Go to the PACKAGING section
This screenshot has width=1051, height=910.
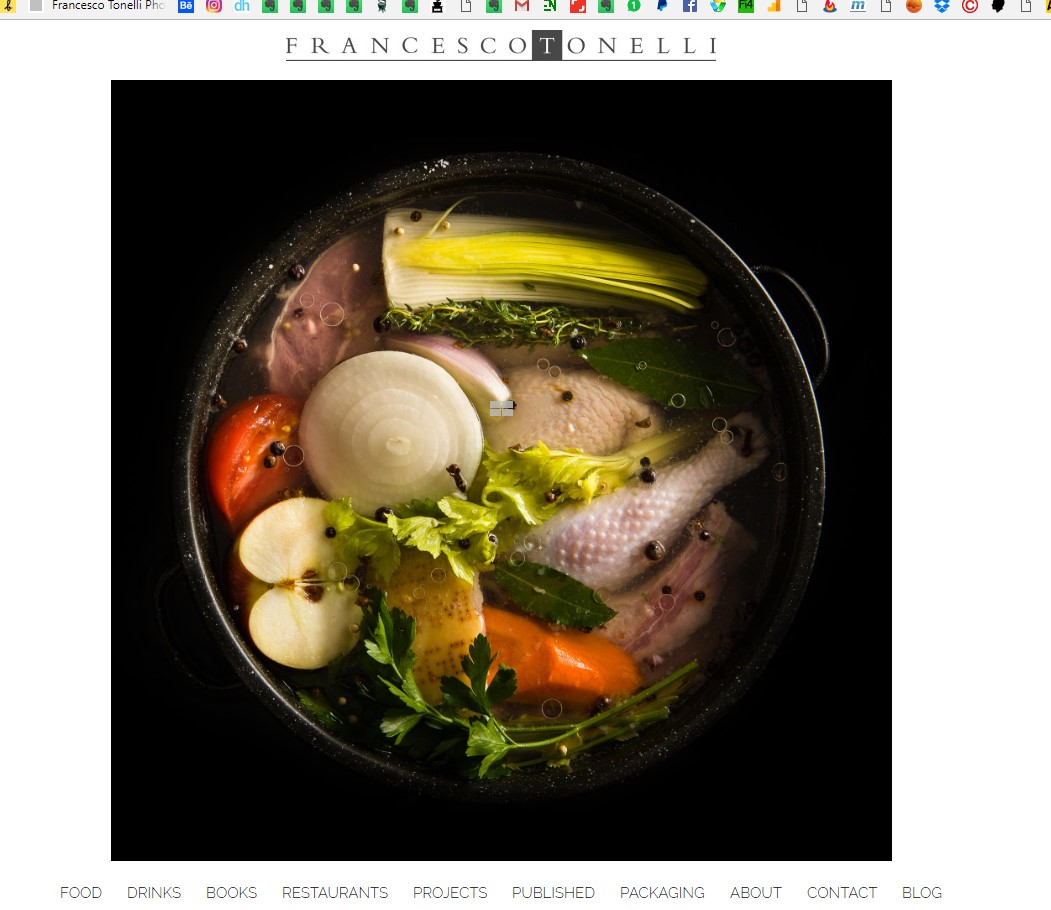click(662, 893)
